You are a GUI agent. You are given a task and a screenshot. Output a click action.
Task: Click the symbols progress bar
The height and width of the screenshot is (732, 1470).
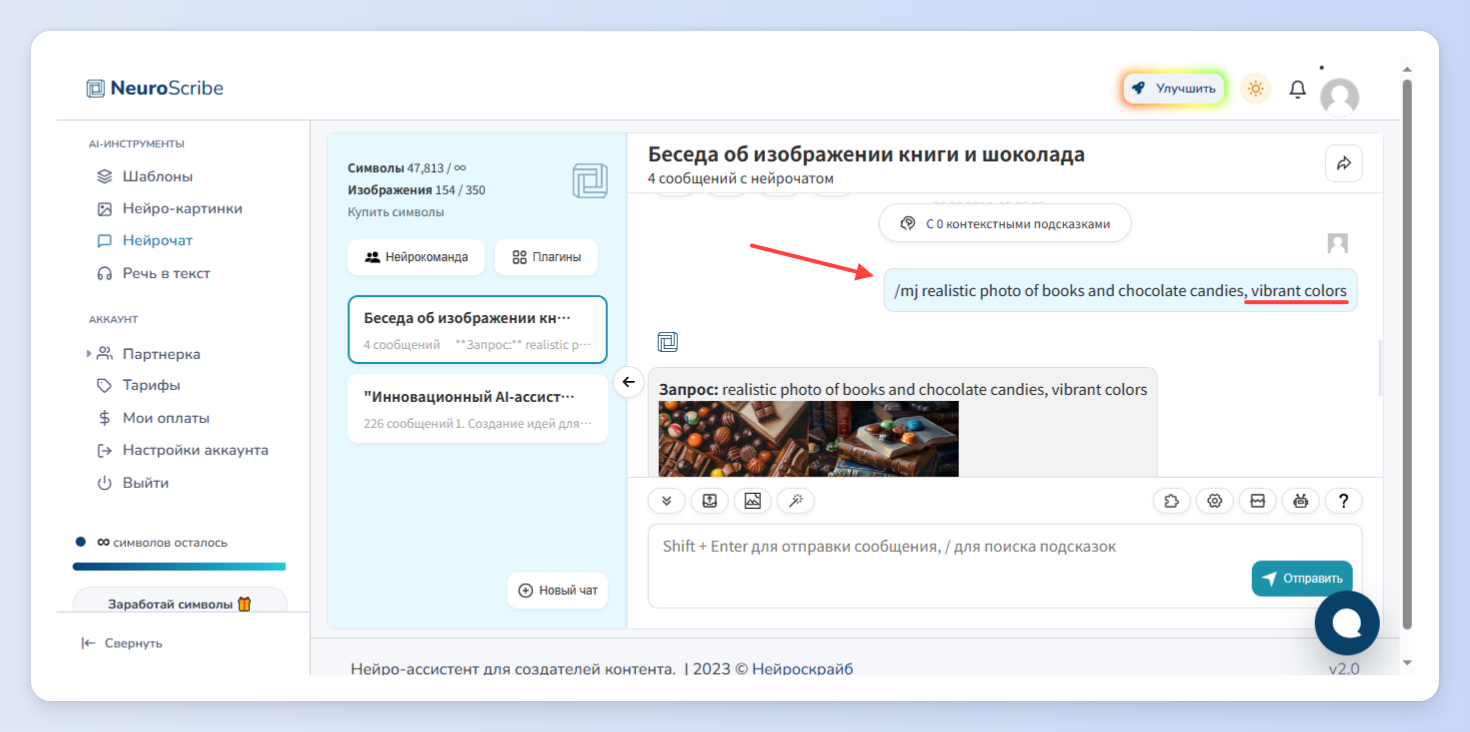pos(179,566)
